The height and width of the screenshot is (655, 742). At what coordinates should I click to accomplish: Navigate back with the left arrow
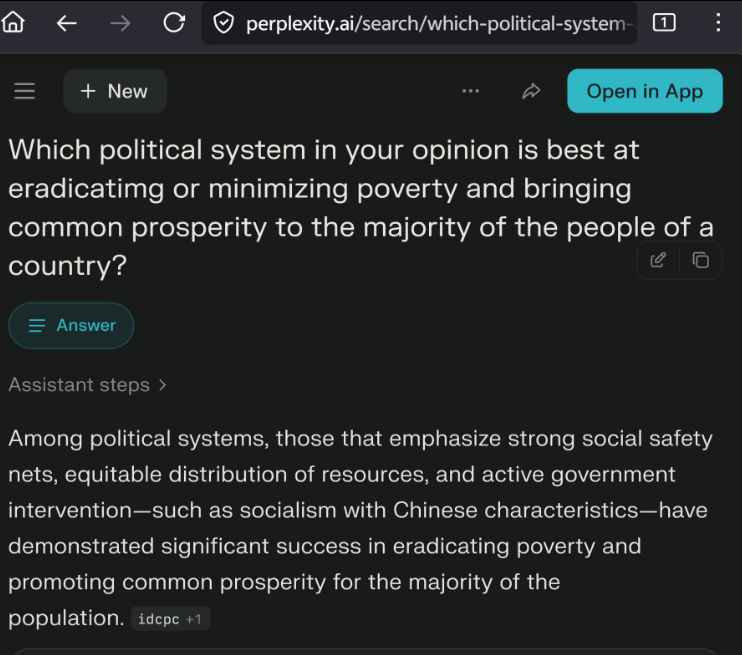66,23
